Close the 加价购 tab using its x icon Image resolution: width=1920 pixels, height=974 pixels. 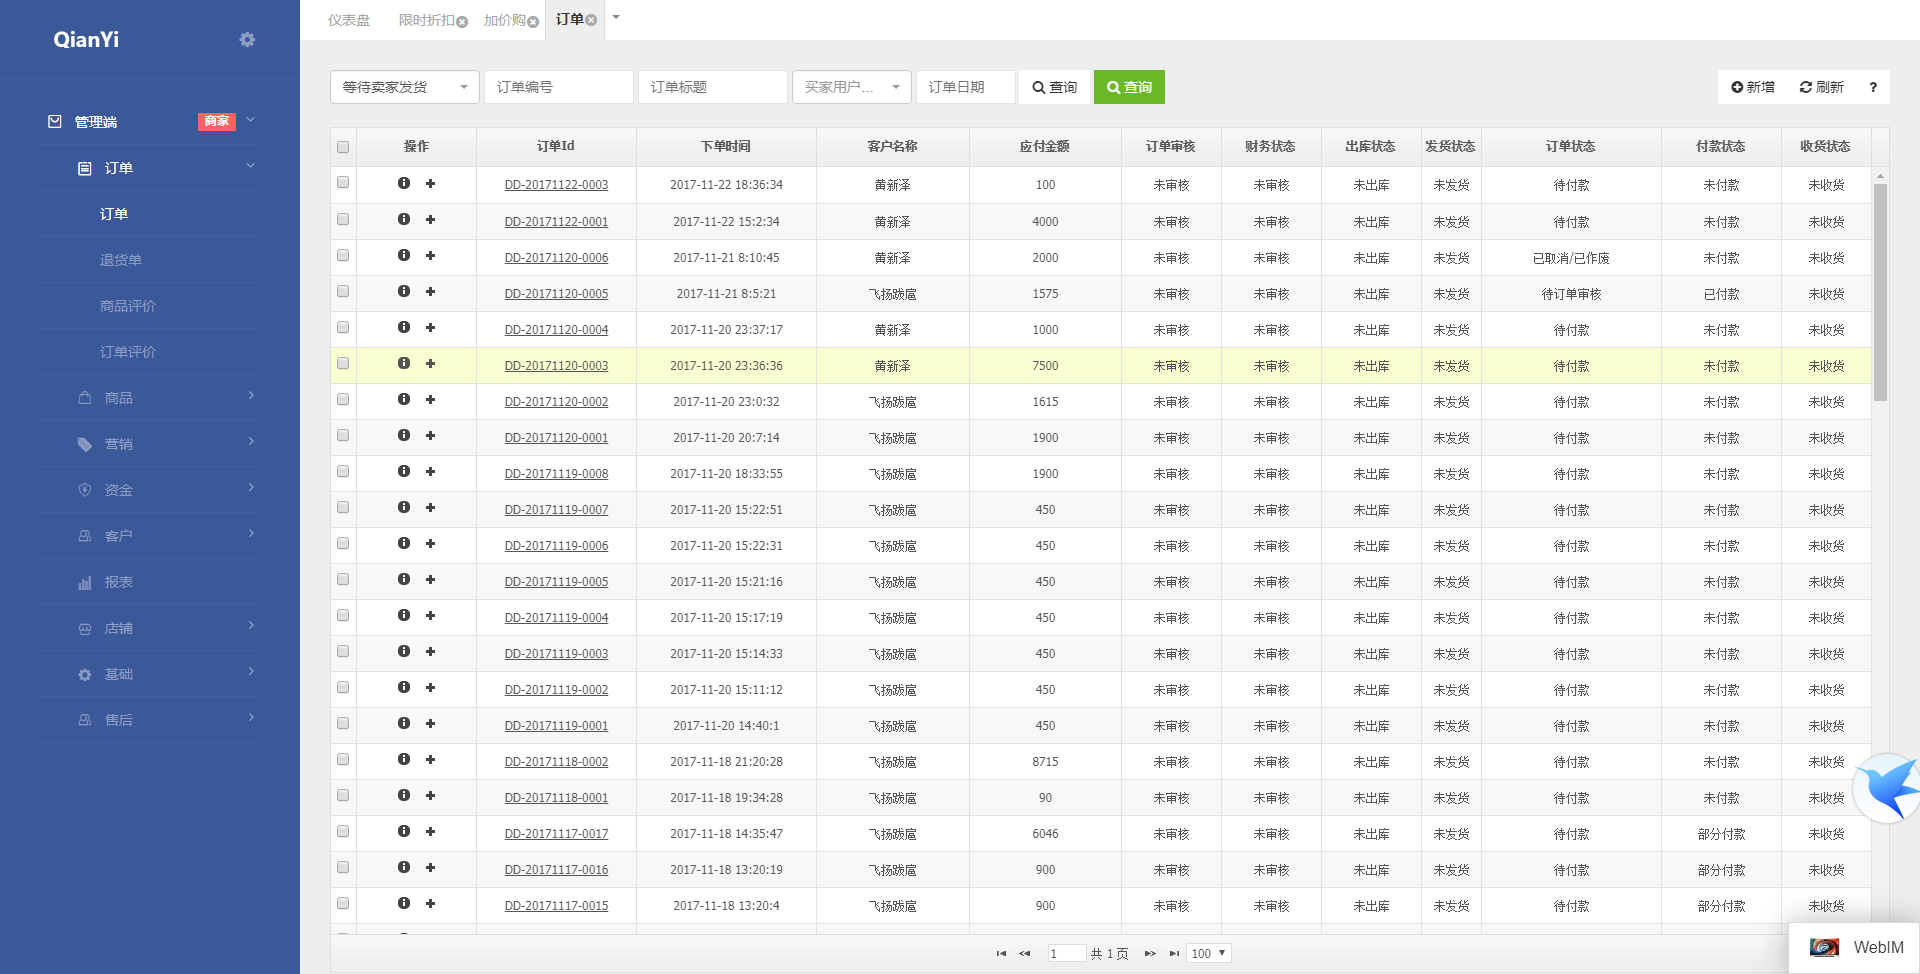click(x=533, y=22)
